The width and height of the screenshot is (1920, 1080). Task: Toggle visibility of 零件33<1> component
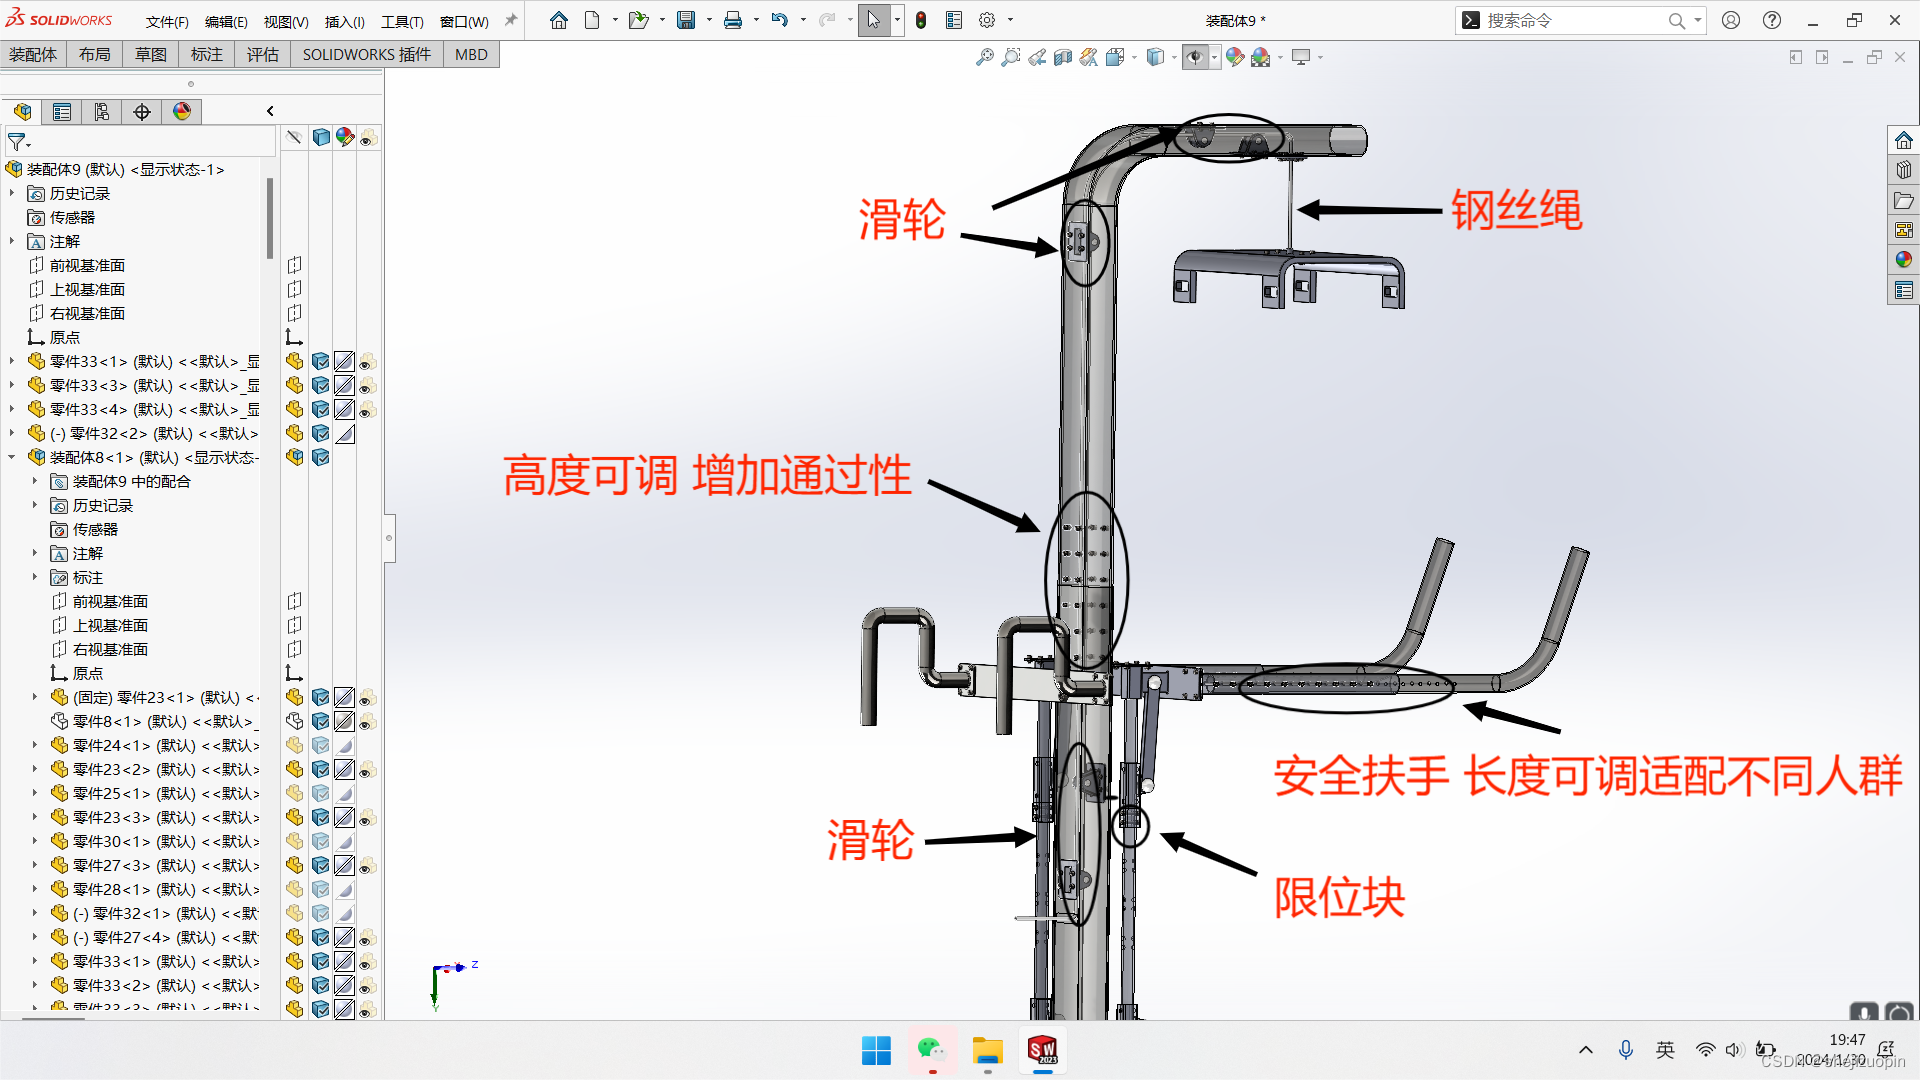(x=295, y=361)
